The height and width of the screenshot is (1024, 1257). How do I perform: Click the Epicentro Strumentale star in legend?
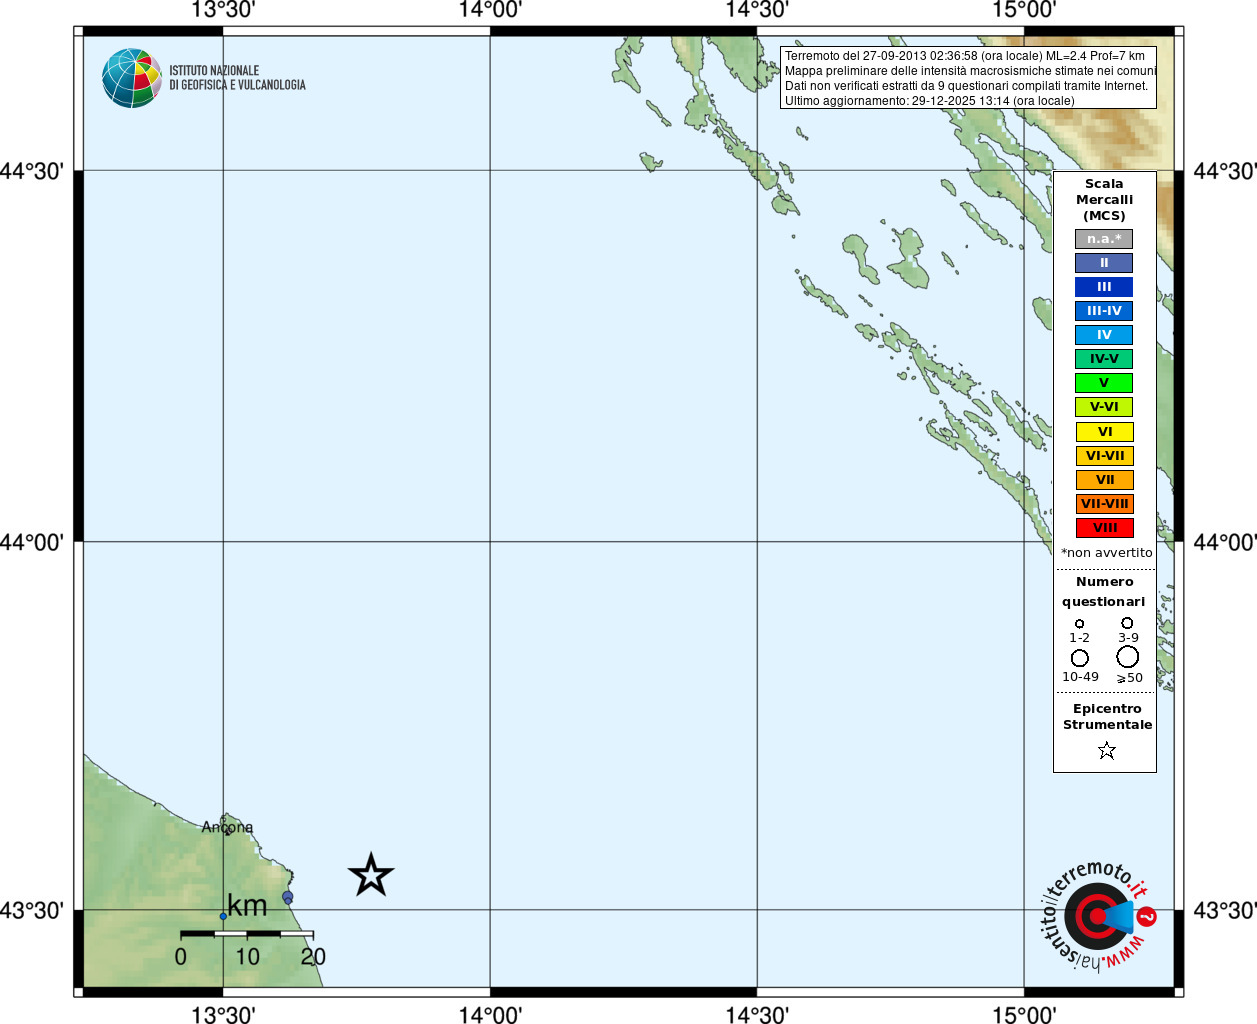click(x=1106, y=750)
